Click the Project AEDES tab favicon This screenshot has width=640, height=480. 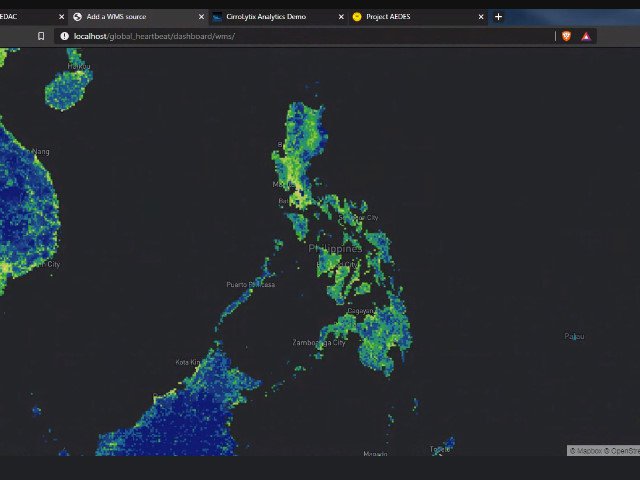357,17
